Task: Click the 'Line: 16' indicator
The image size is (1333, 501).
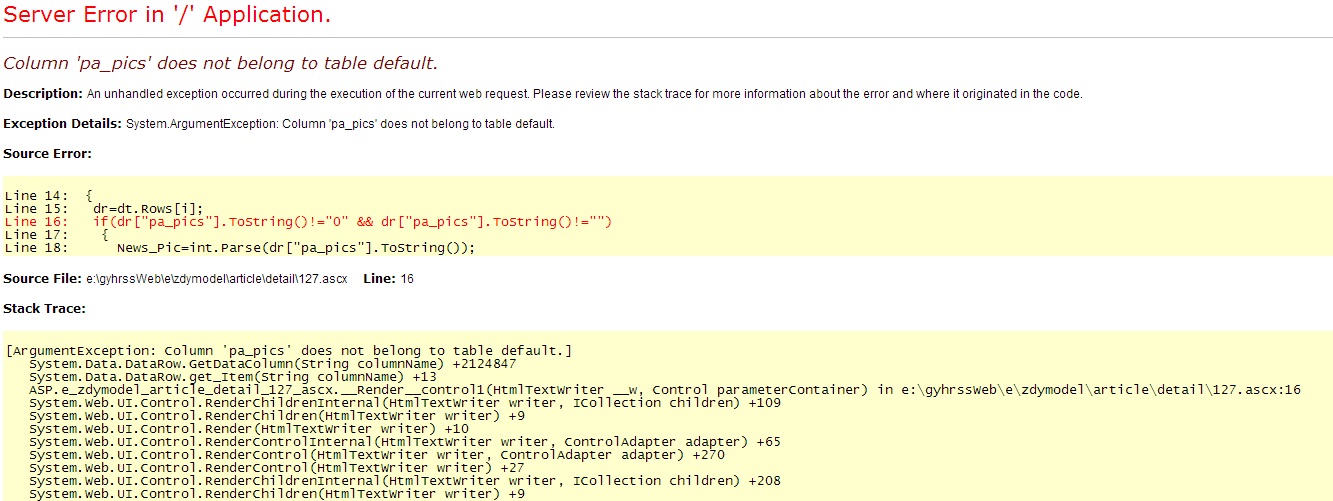Action: 389,279
